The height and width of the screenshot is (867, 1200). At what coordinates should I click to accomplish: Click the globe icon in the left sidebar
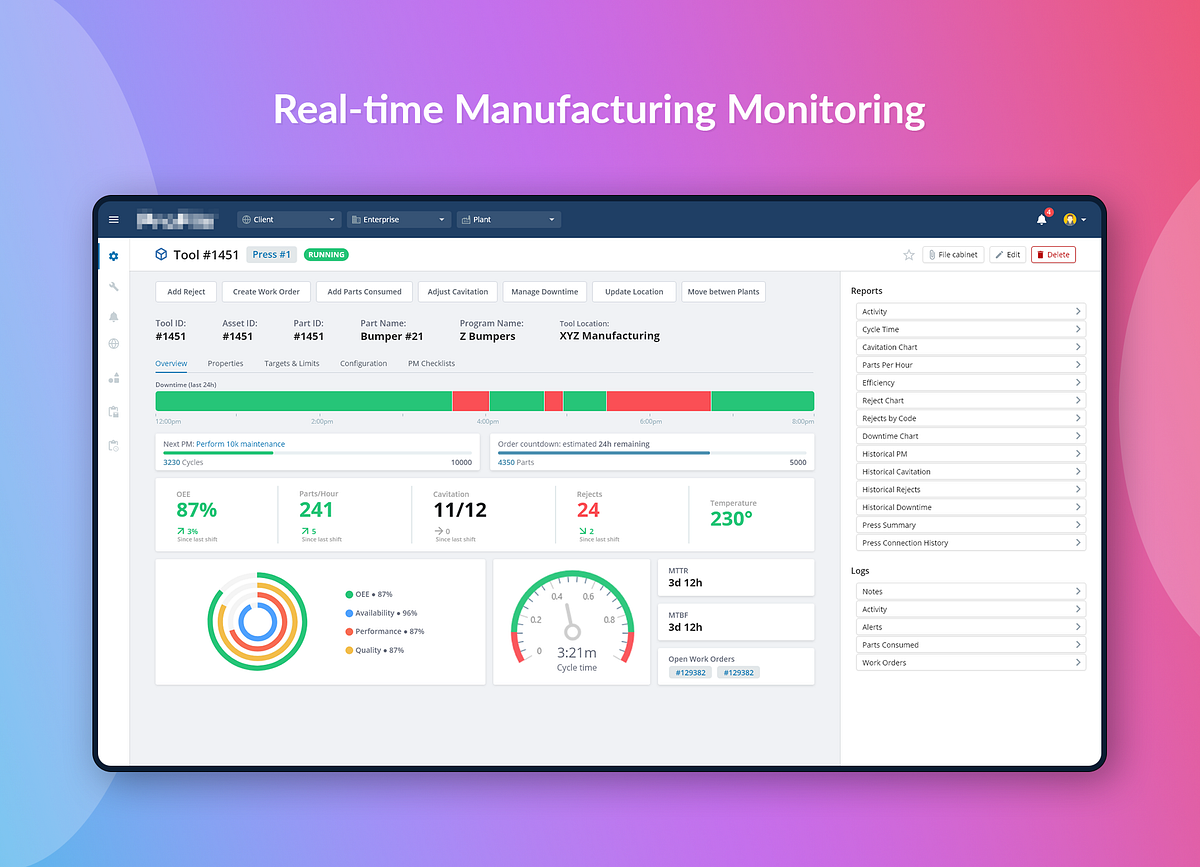(113, 345)
